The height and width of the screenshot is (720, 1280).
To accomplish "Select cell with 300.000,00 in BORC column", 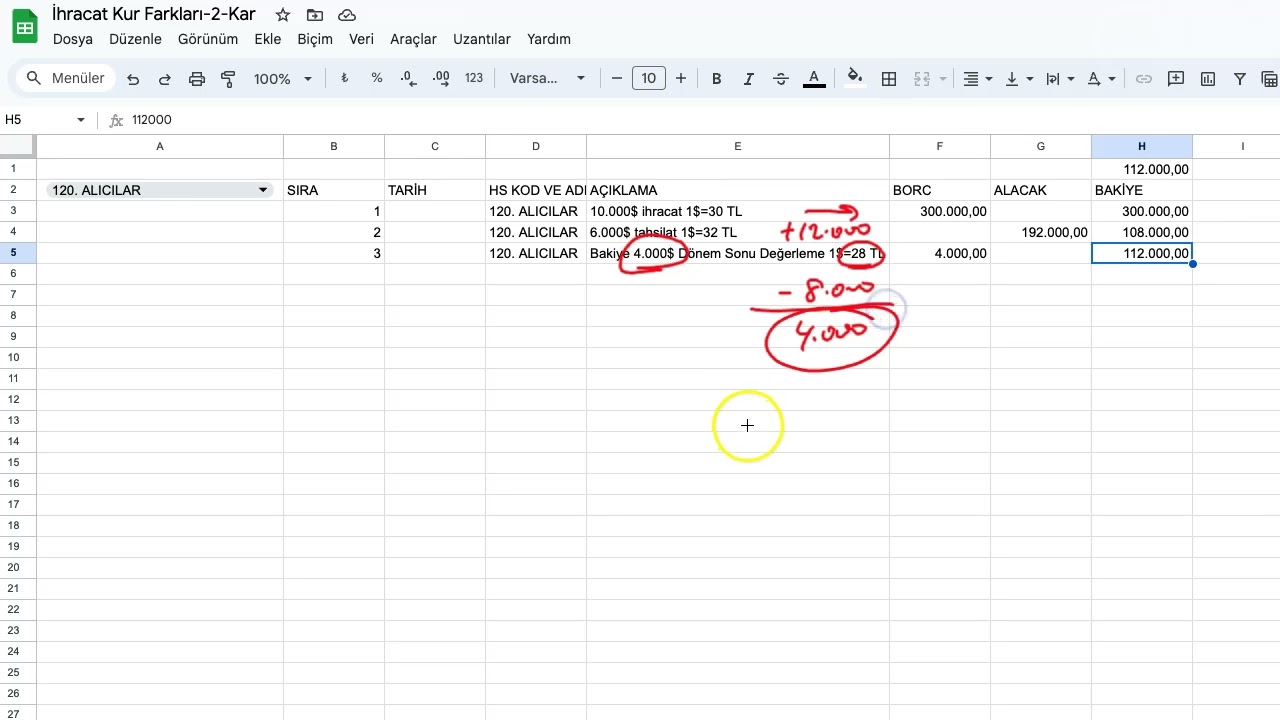I will click(940, 211).
